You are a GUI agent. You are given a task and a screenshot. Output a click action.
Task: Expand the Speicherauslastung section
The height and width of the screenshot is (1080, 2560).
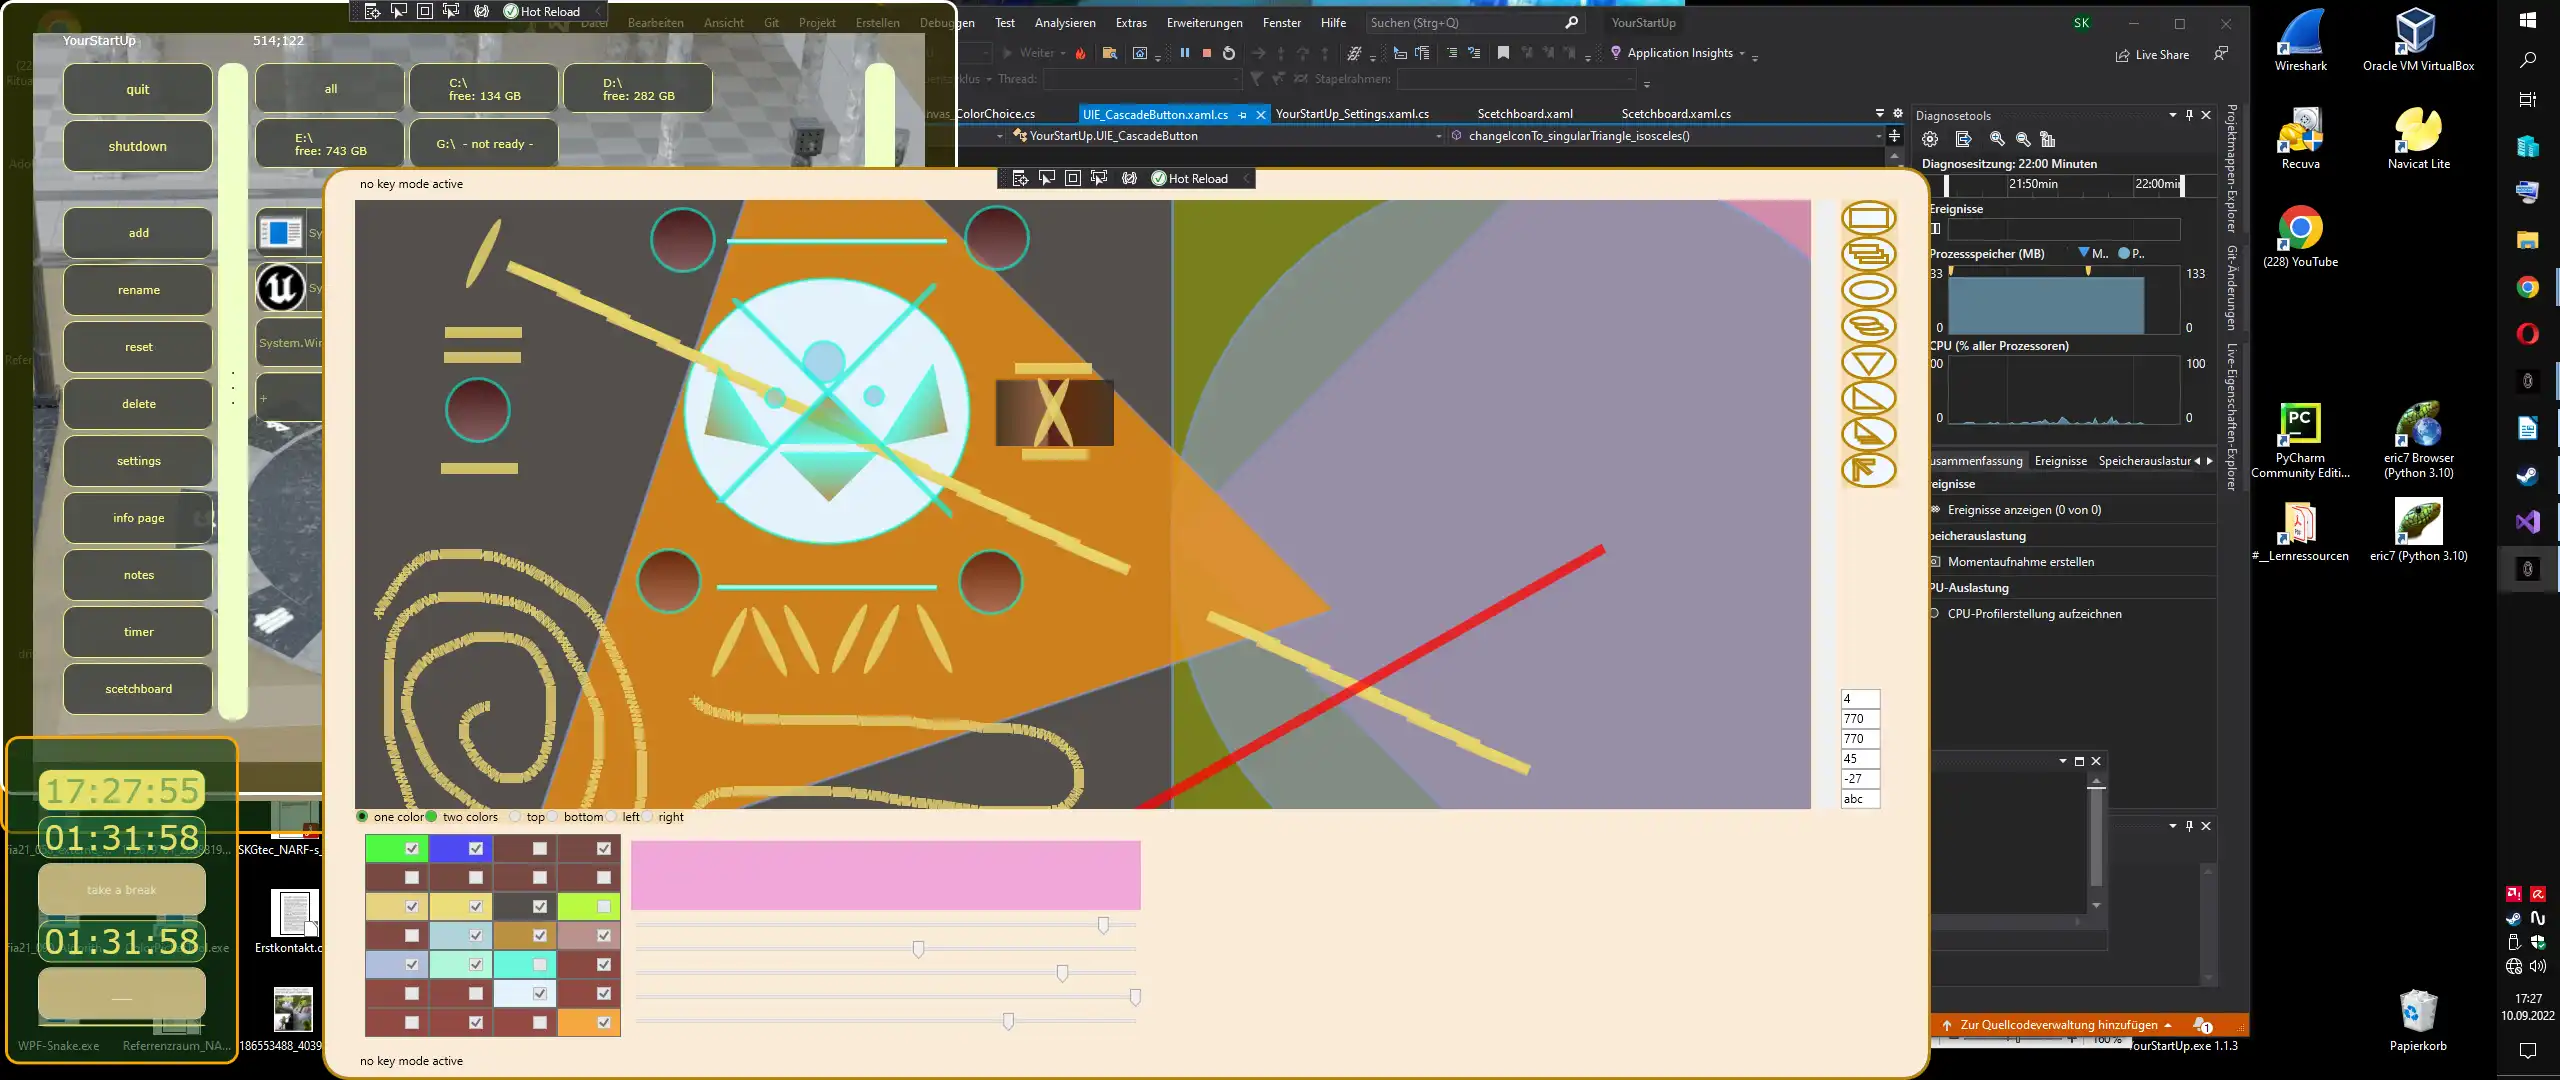click(1980, 535)
